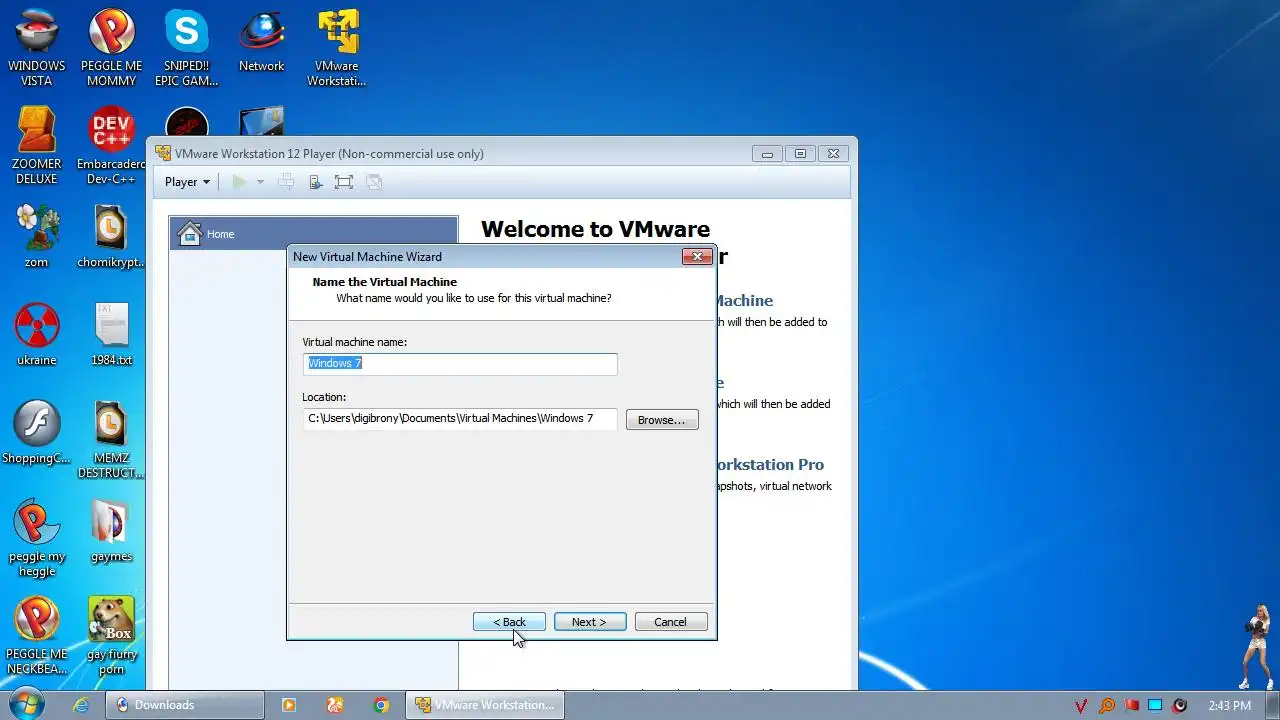Screen dimensions: 1280x720
Task: Open the Player dropdown menu
Action: (187, 182)
